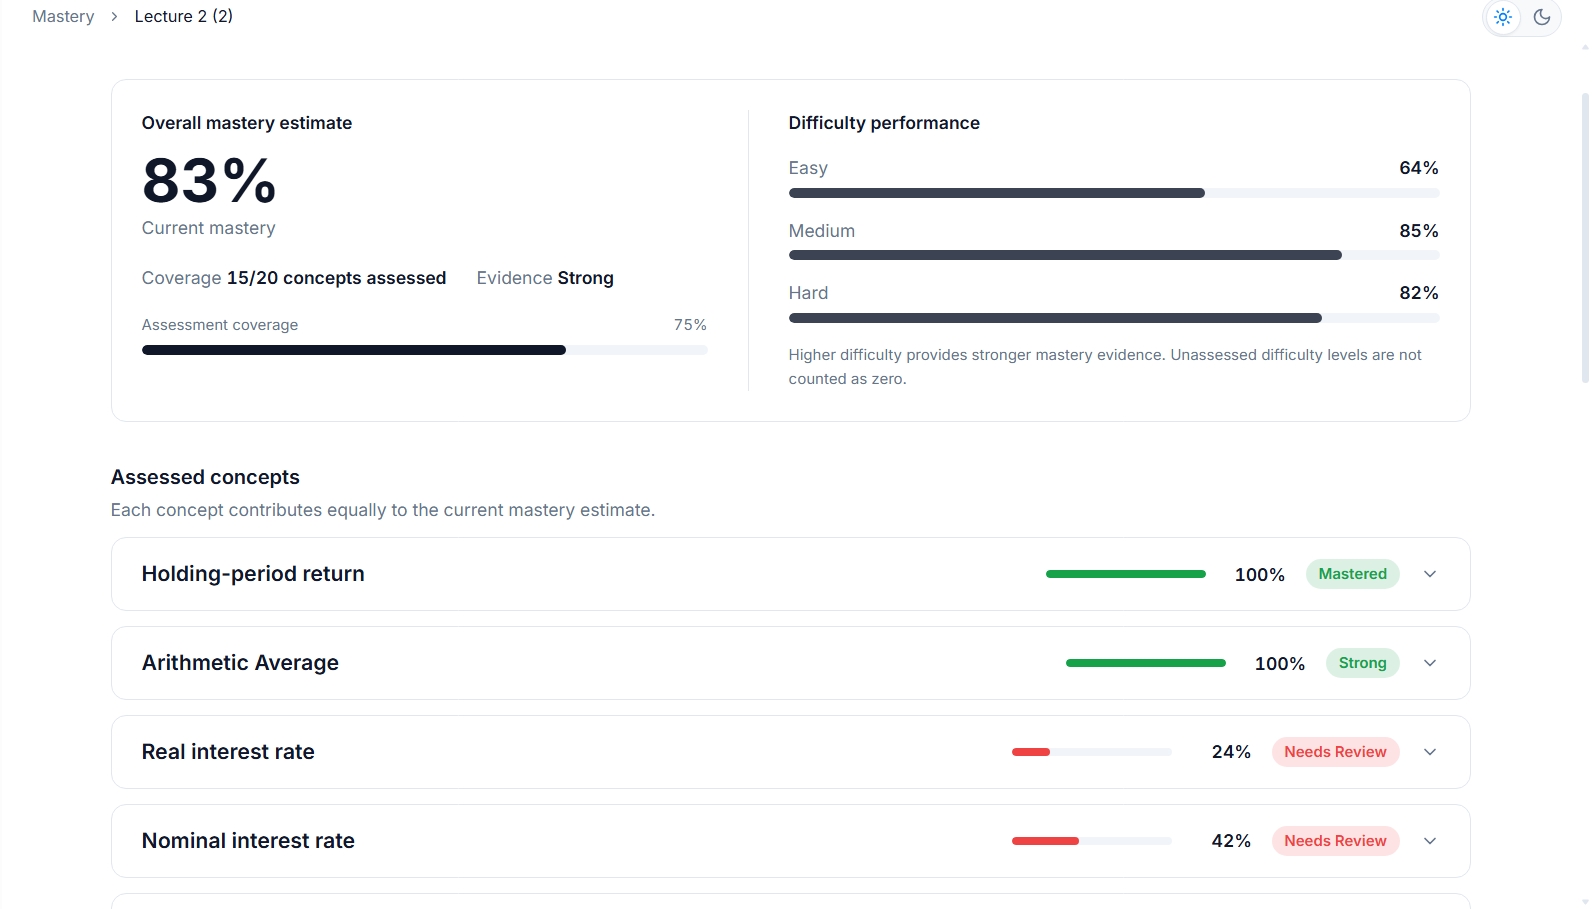Click the 82% Hard score
This screenshot has width=1592, height=909.
(x=1419, y=293)
